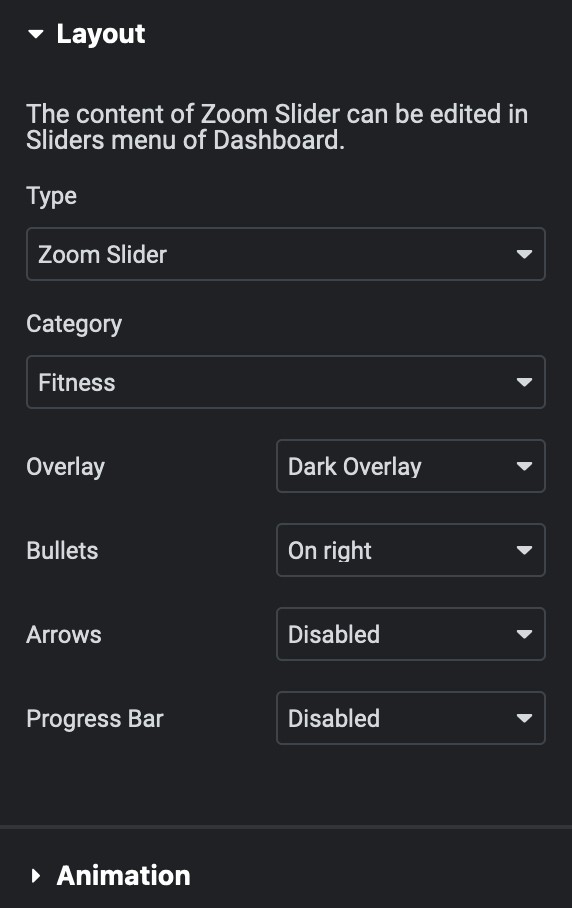
Task: Click the Animation section heading text
Action: 123,876
